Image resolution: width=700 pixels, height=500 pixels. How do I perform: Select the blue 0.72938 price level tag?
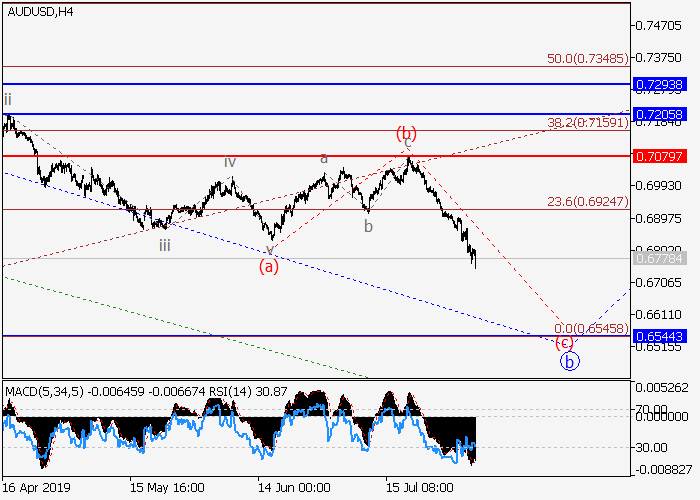[x=657, y=83]
